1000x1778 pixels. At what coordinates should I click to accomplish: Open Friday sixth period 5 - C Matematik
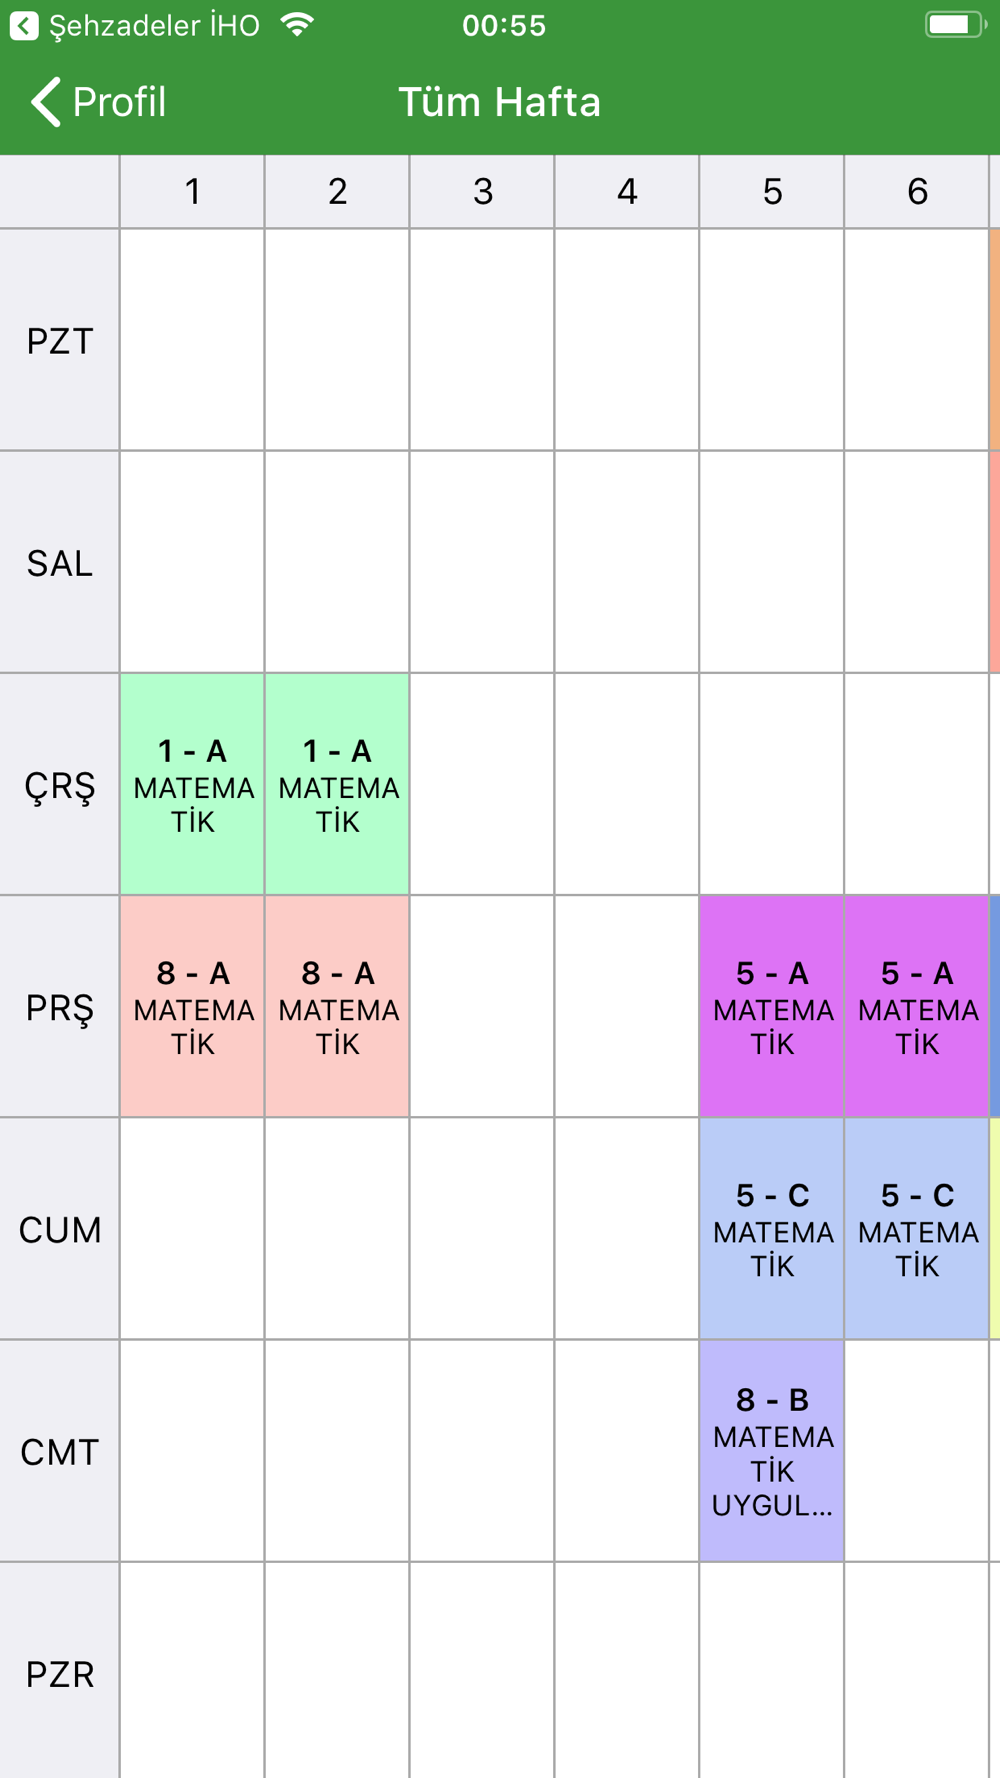pyautogui.click(x=917, y=1228)
